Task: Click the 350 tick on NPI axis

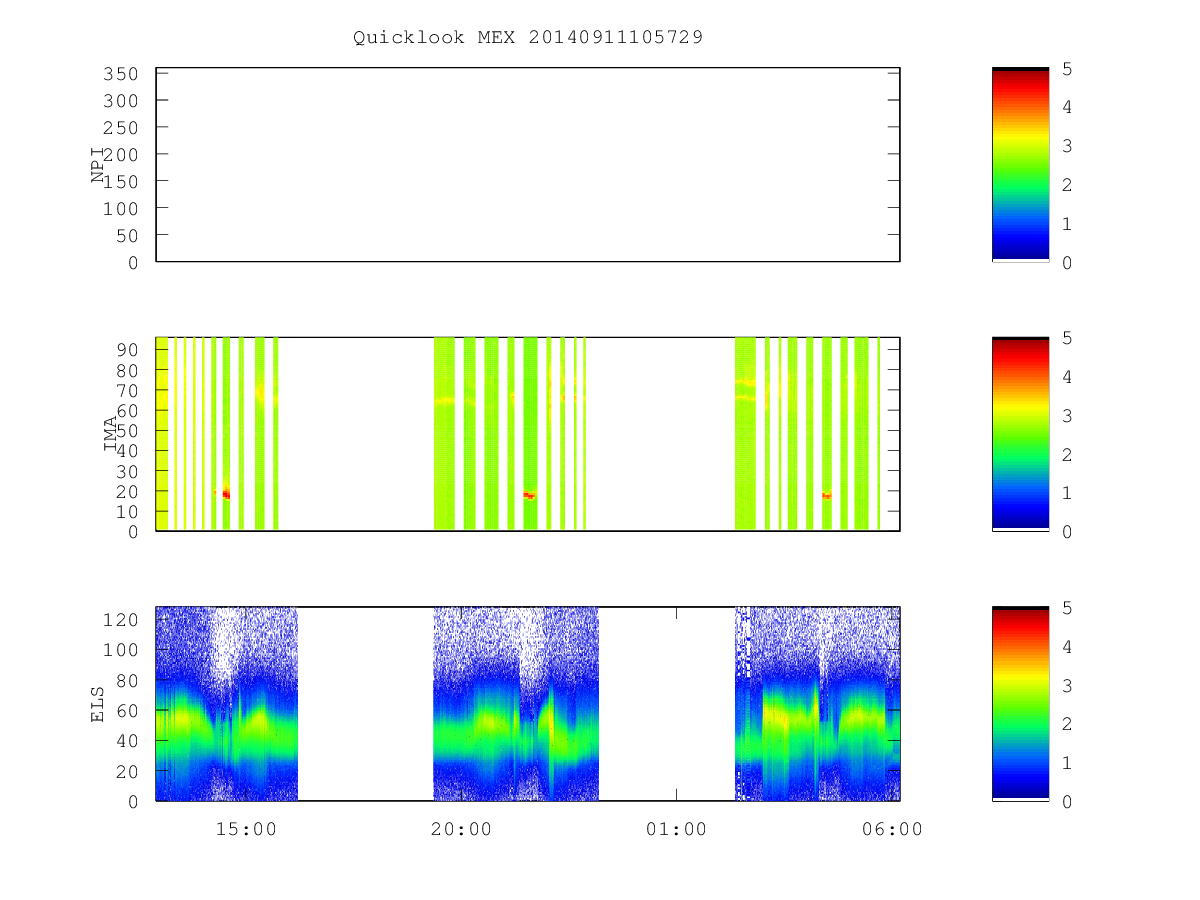Action: (121, 74)
